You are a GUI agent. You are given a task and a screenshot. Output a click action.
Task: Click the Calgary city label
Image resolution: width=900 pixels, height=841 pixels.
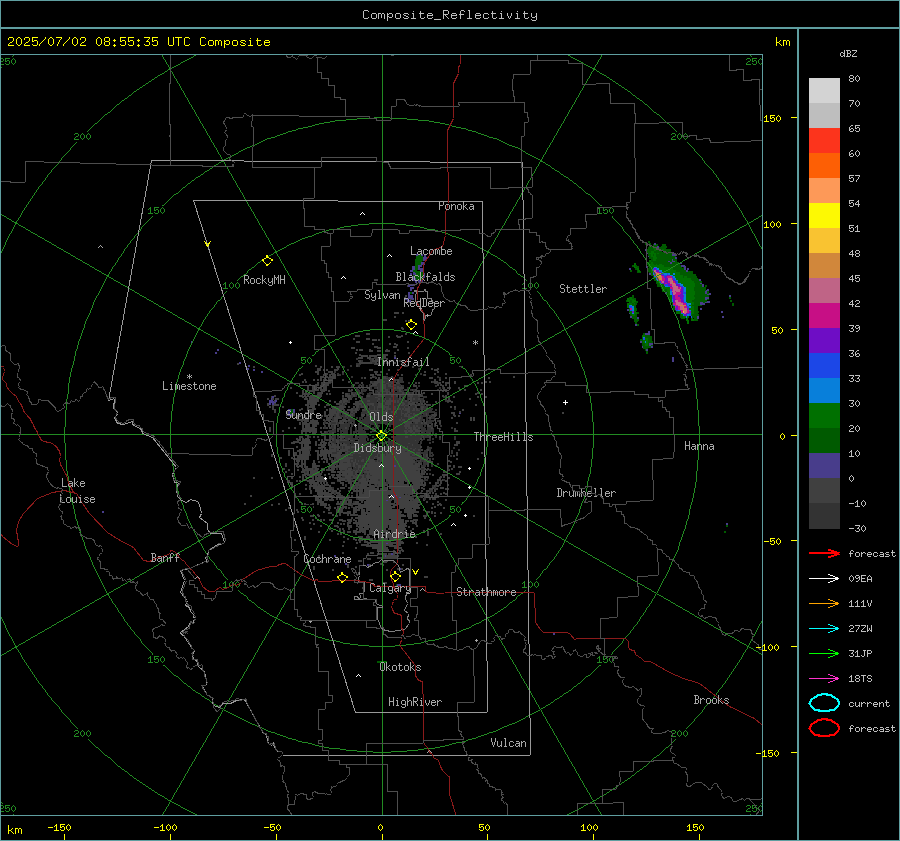[x=390, y=588]
